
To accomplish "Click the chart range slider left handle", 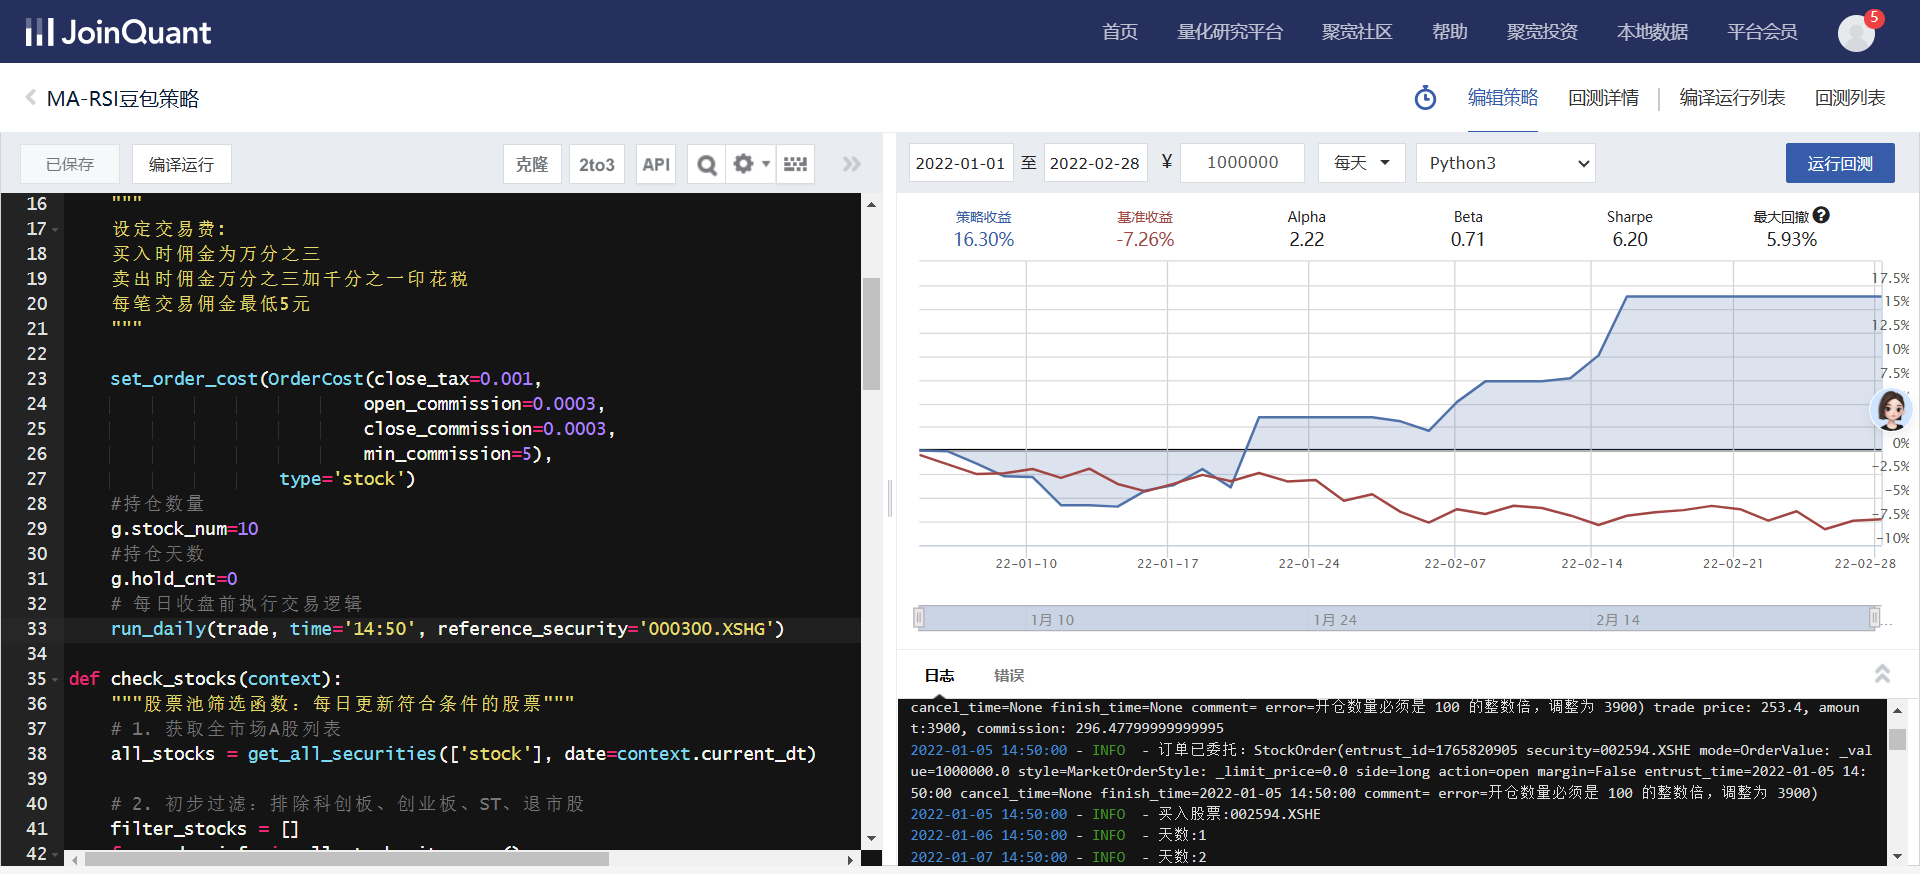I will (918, 618).
